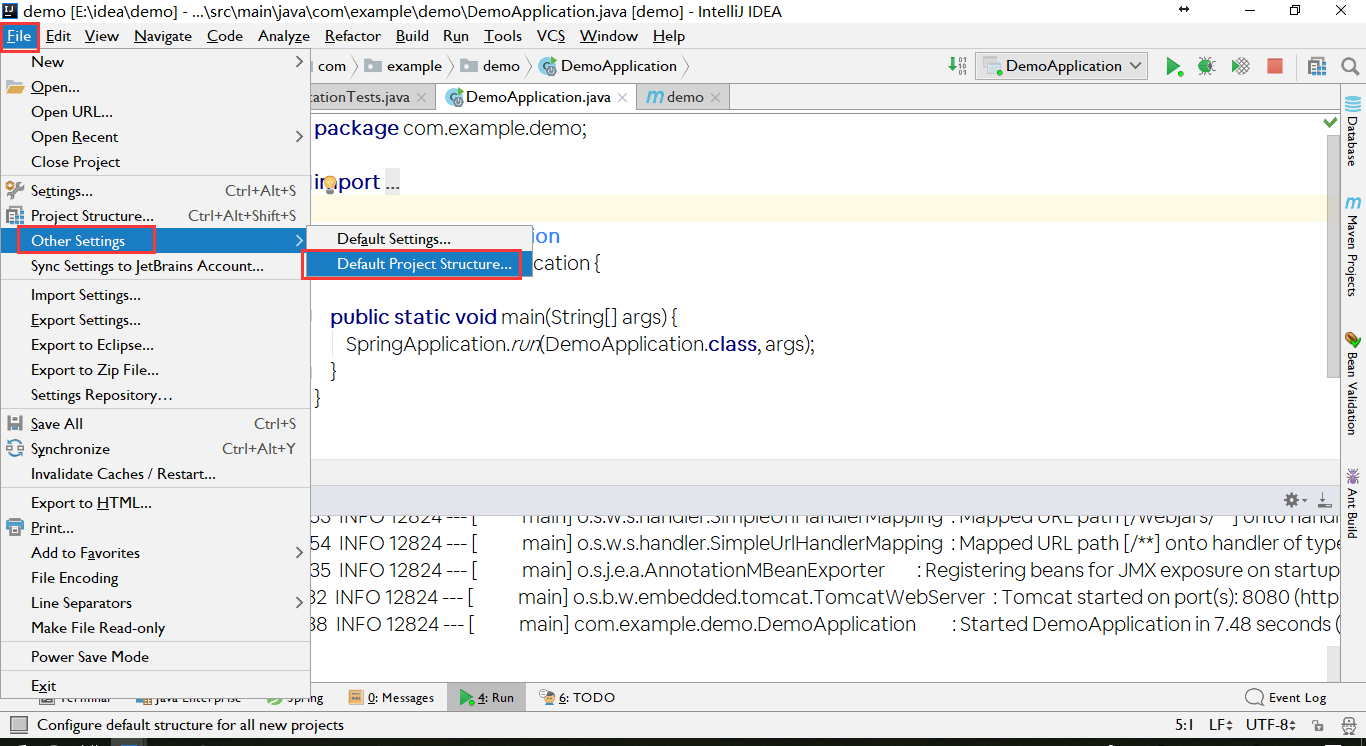Close the demo maven tab
Viewport: 1366px width, 746px height.
(x=715, y=97)
